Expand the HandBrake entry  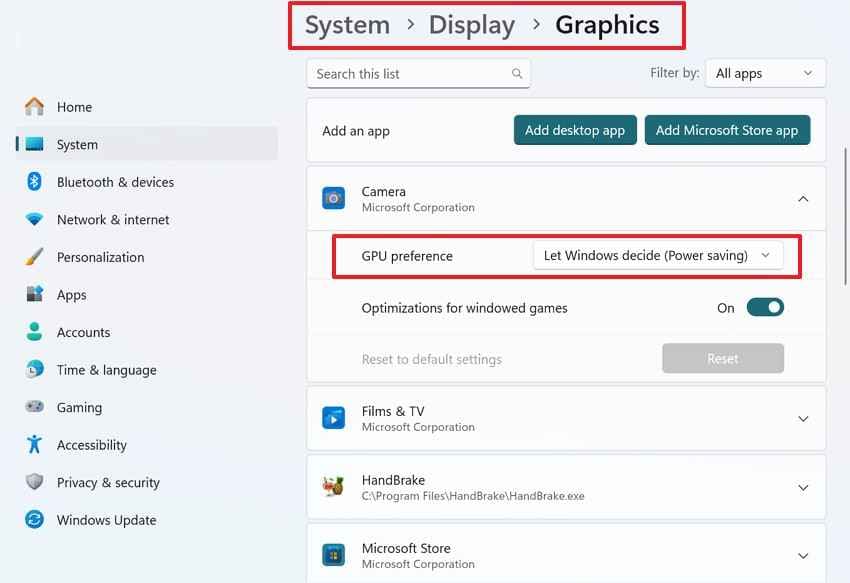(803, 488)
